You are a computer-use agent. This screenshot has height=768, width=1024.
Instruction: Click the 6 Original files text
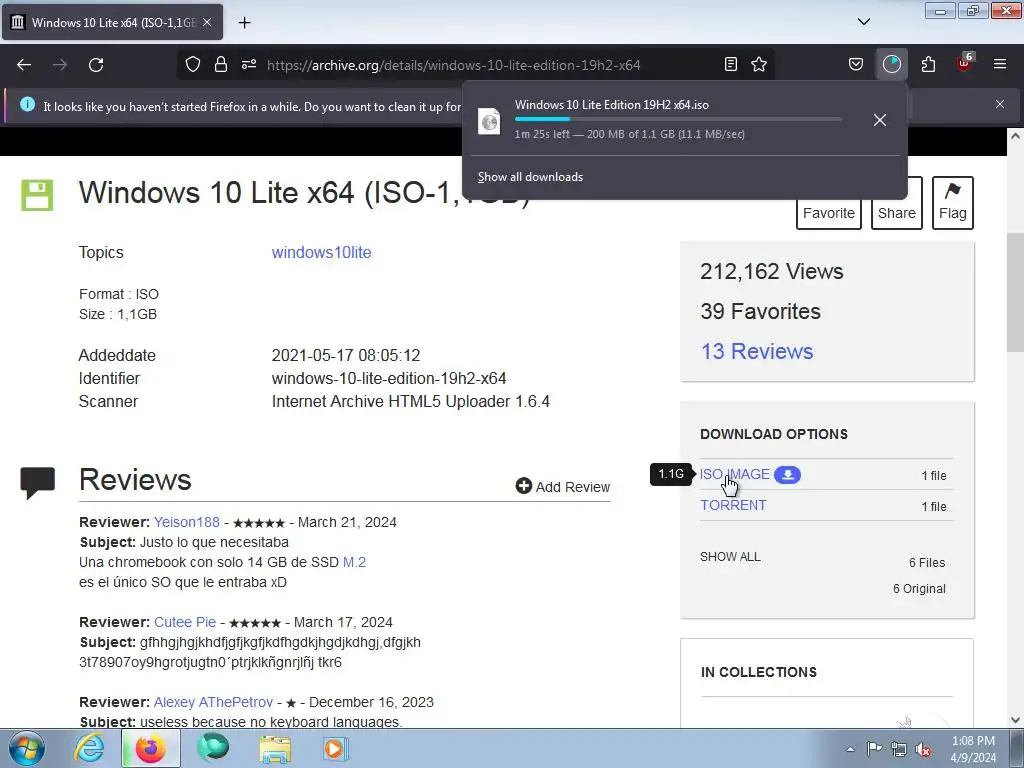coord(919,589)
